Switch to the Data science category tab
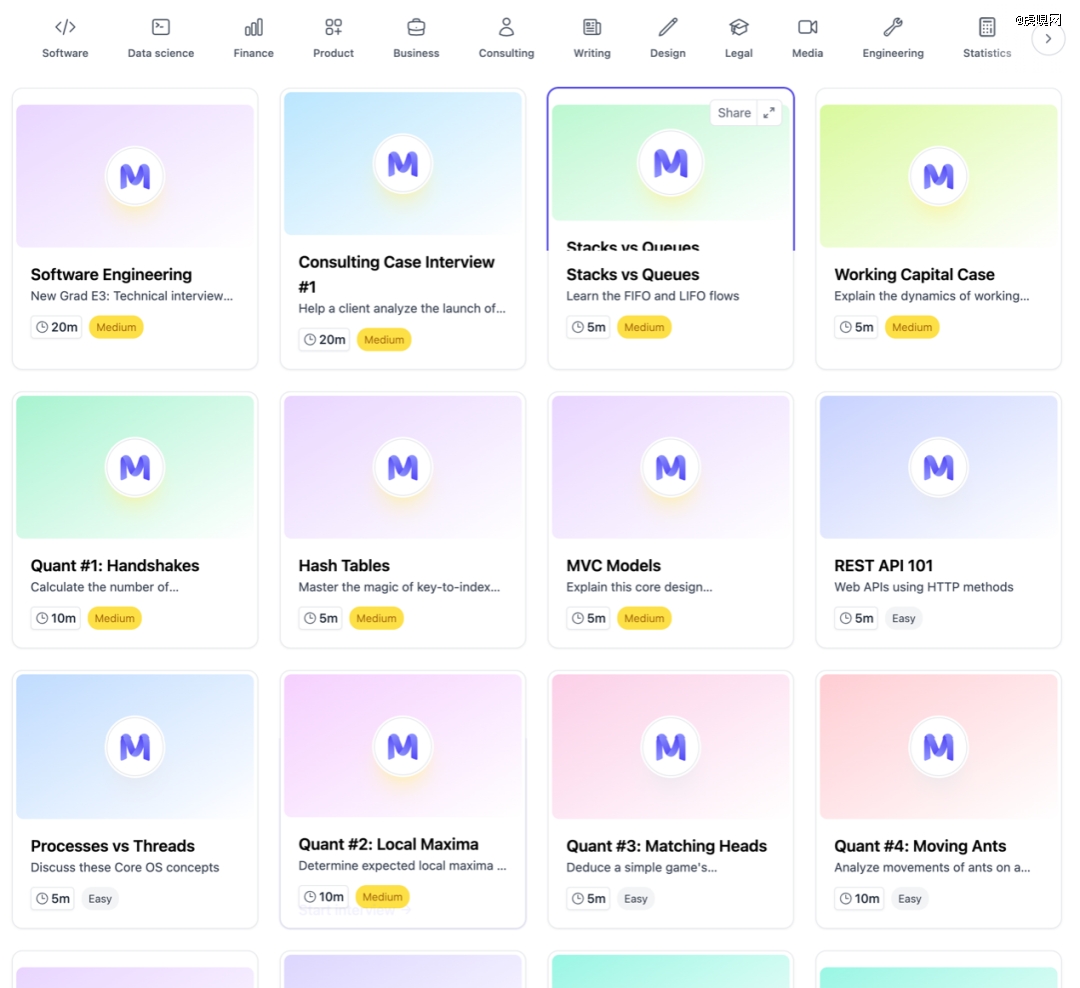The height and width of the screenshot is (988, 1080). tap(160, 39)
